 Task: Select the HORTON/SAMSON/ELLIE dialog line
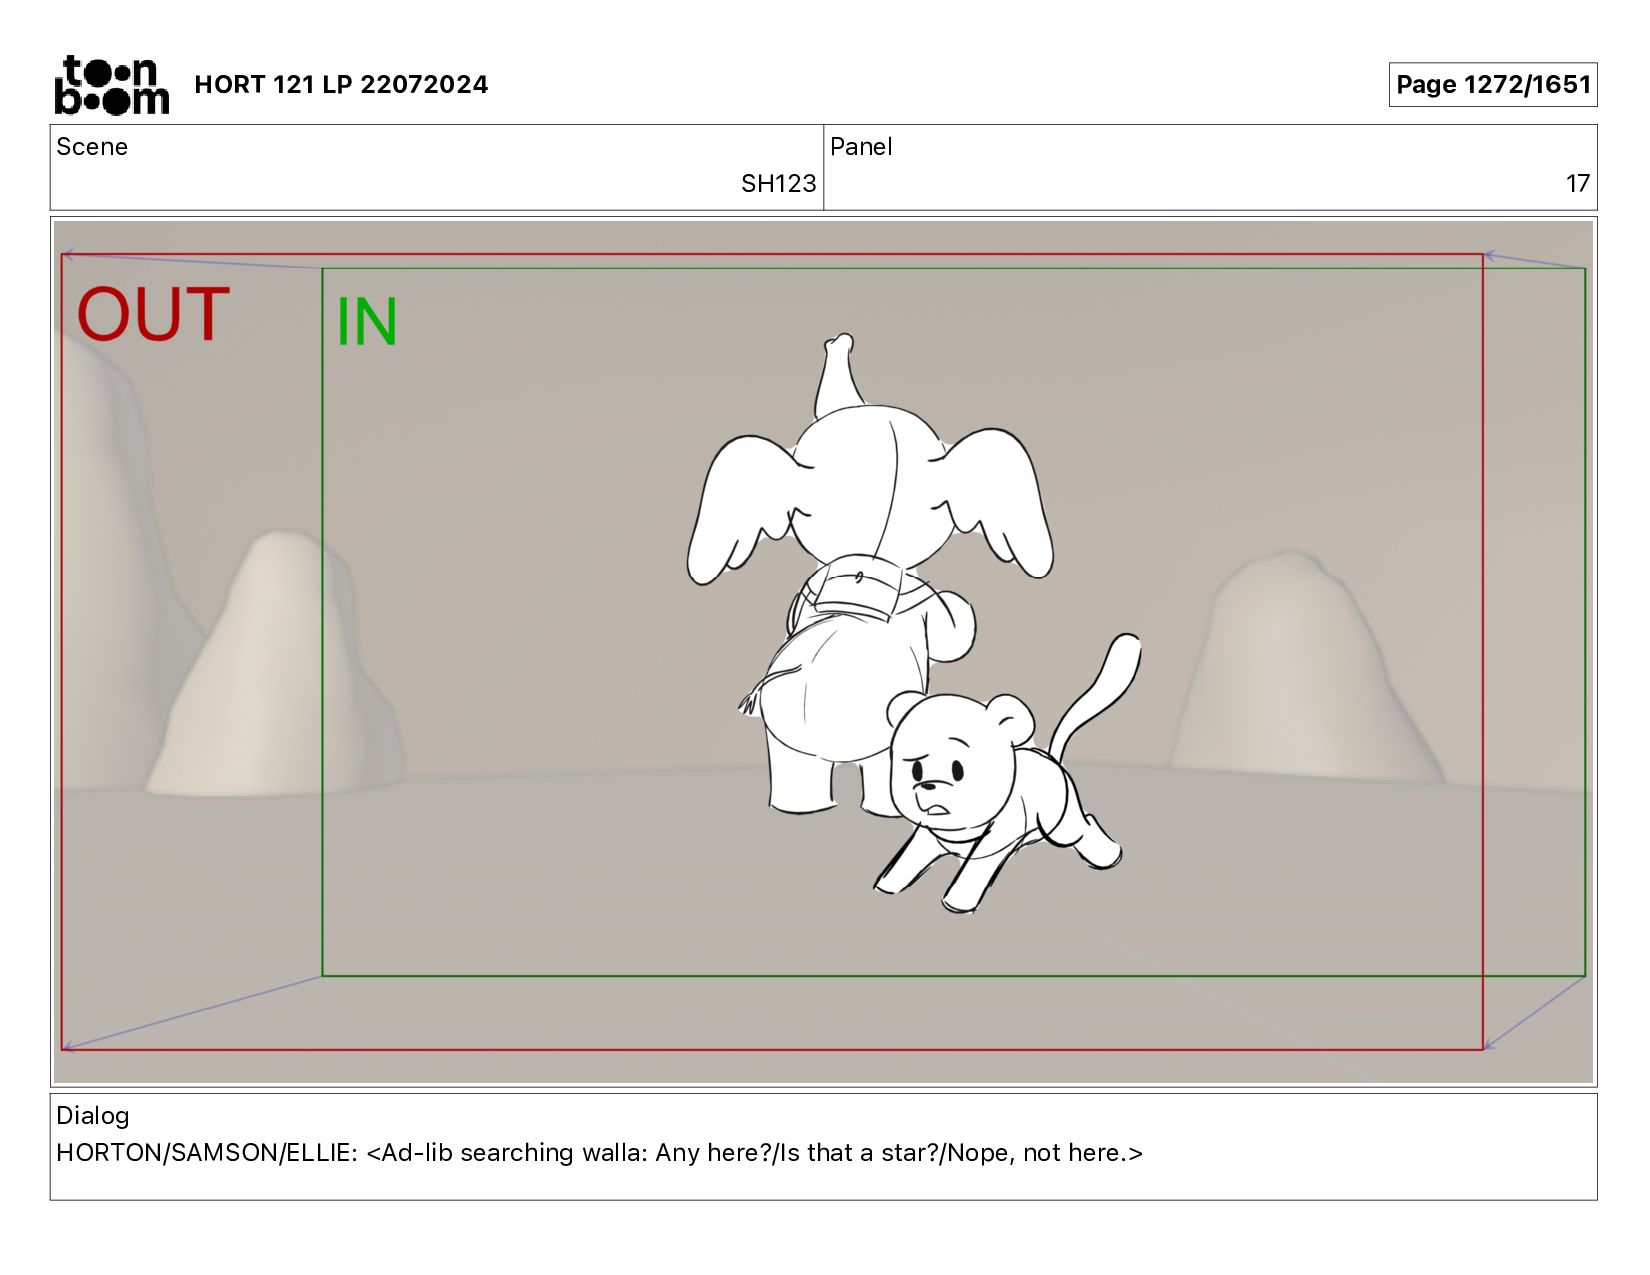click(600, 1153)
